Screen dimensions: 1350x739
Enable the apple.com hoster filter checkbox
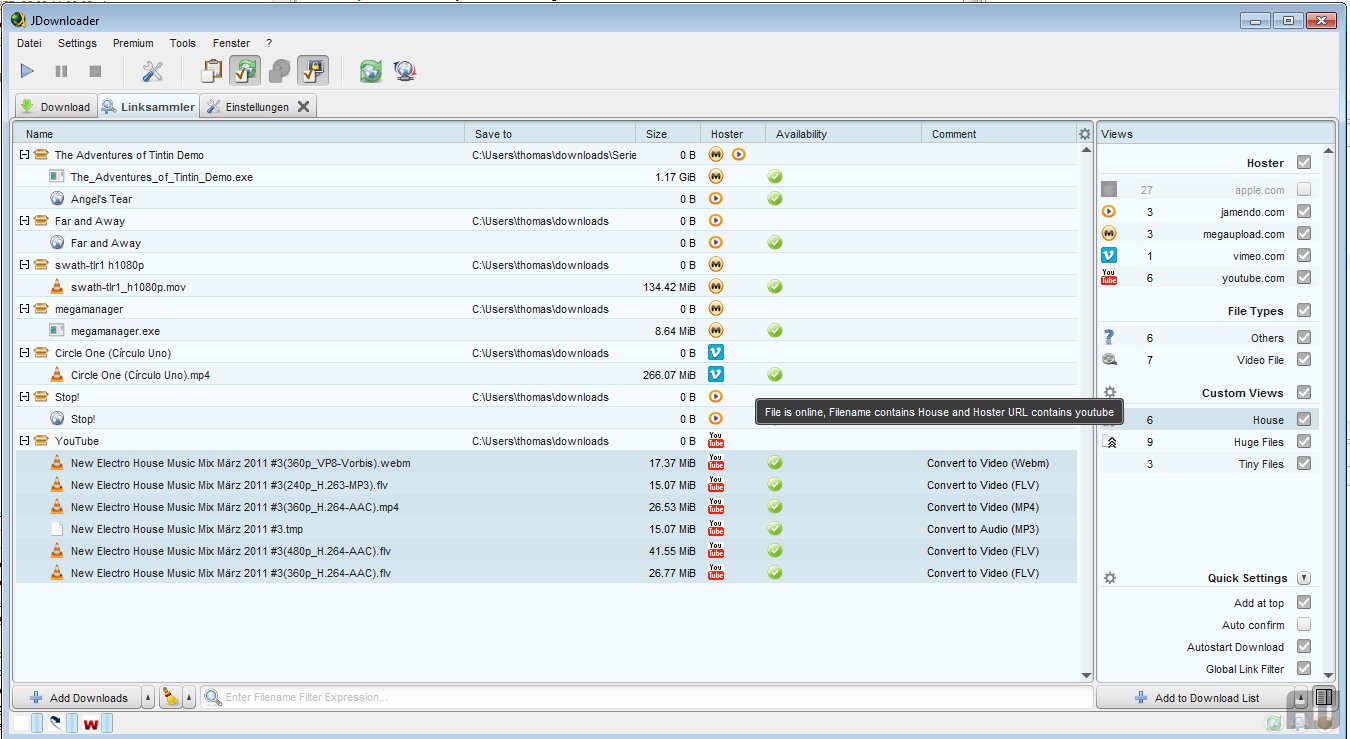click(x=1304, y=189)
